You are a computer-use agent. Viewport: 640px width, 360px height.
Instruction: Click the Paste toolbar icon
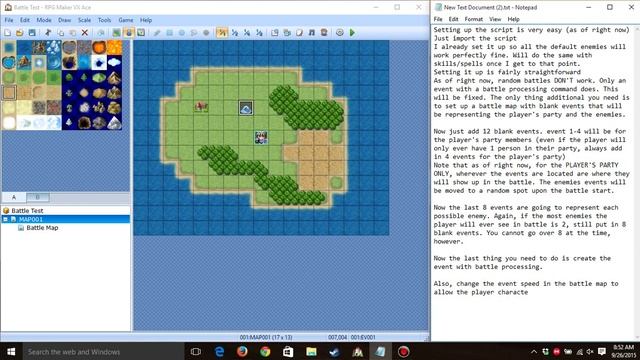[73, 33]
